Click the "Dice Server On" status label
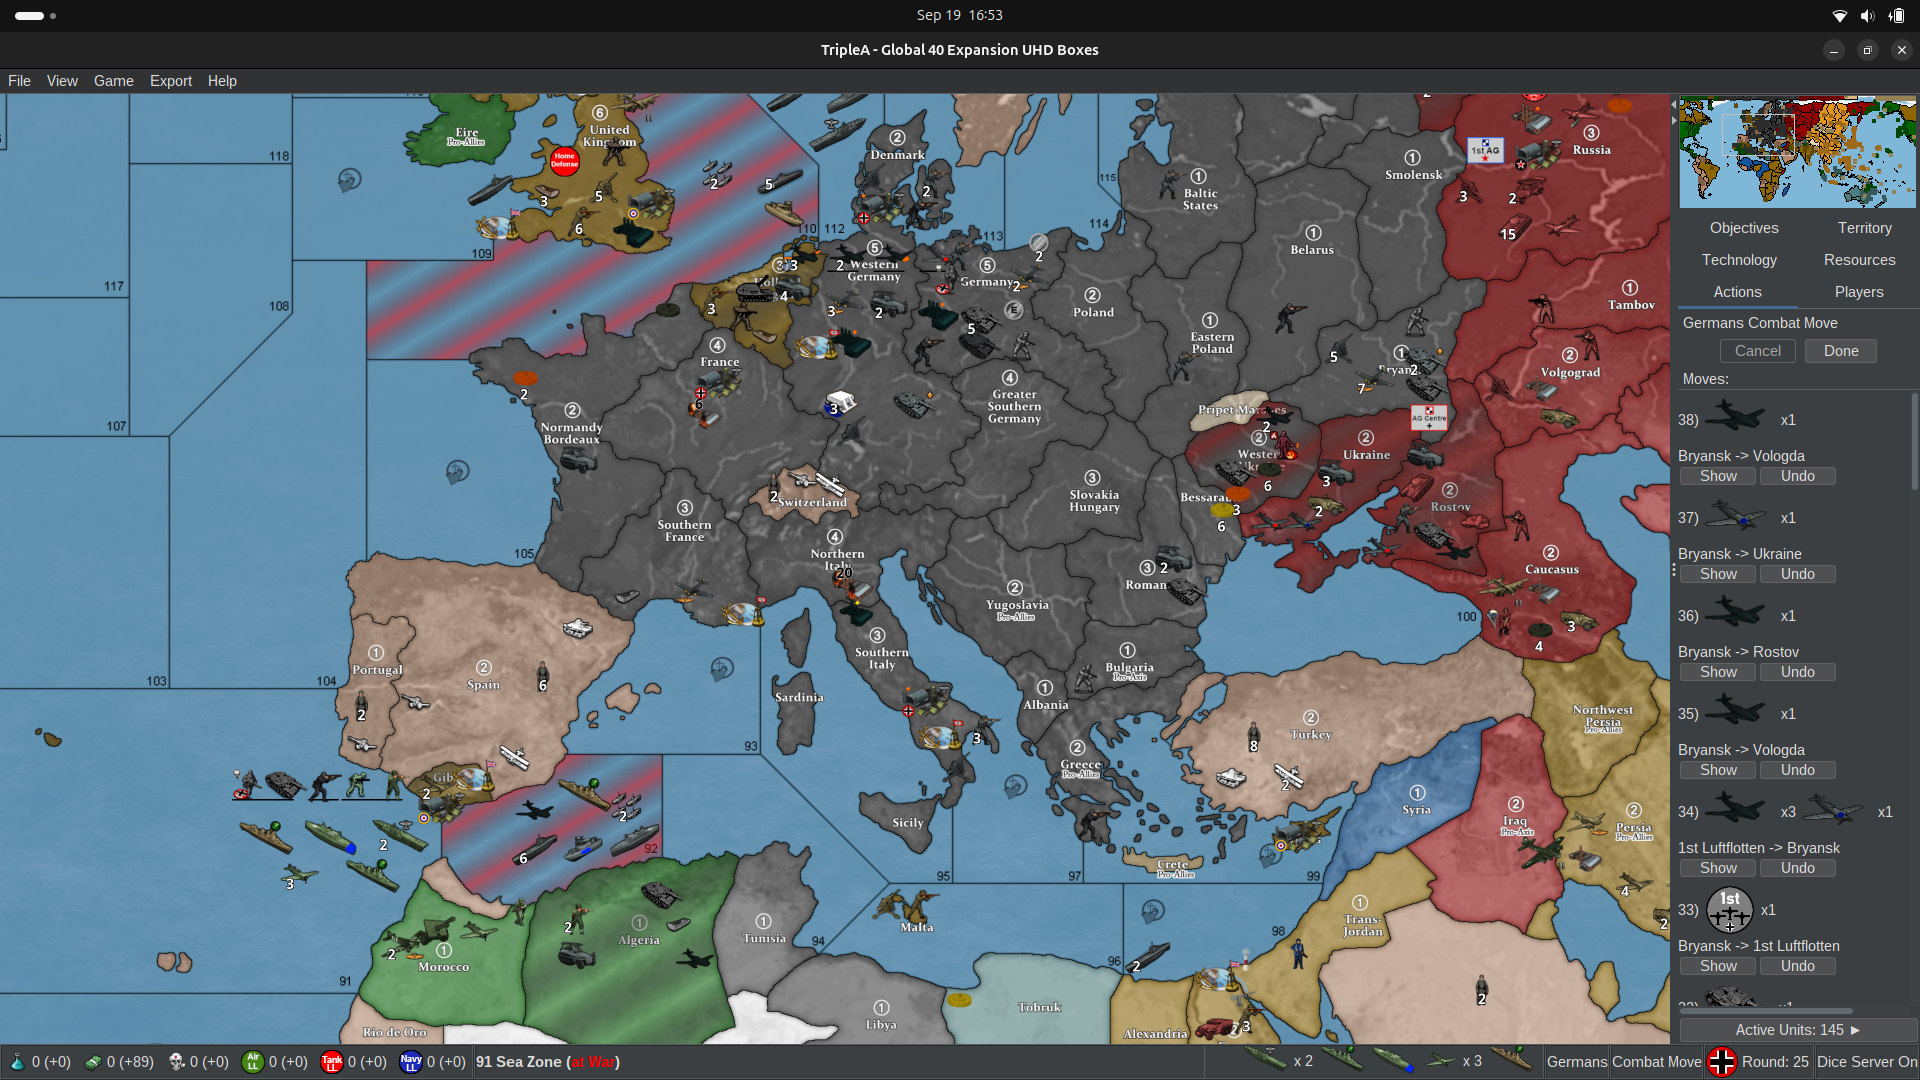Viewport: 1920px width, 1080px height. tap(1867, 1062)
